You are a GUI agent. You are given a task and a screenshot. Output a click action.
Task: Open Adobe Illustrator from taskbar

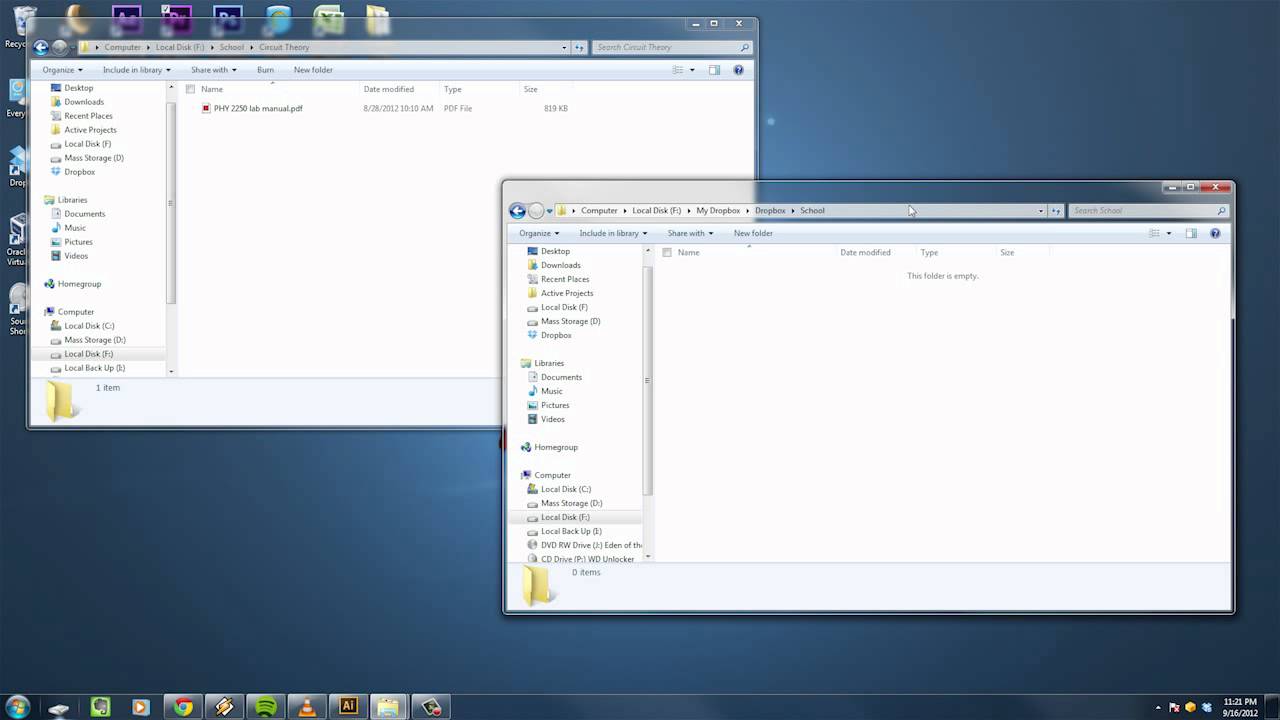coord(348,706)
